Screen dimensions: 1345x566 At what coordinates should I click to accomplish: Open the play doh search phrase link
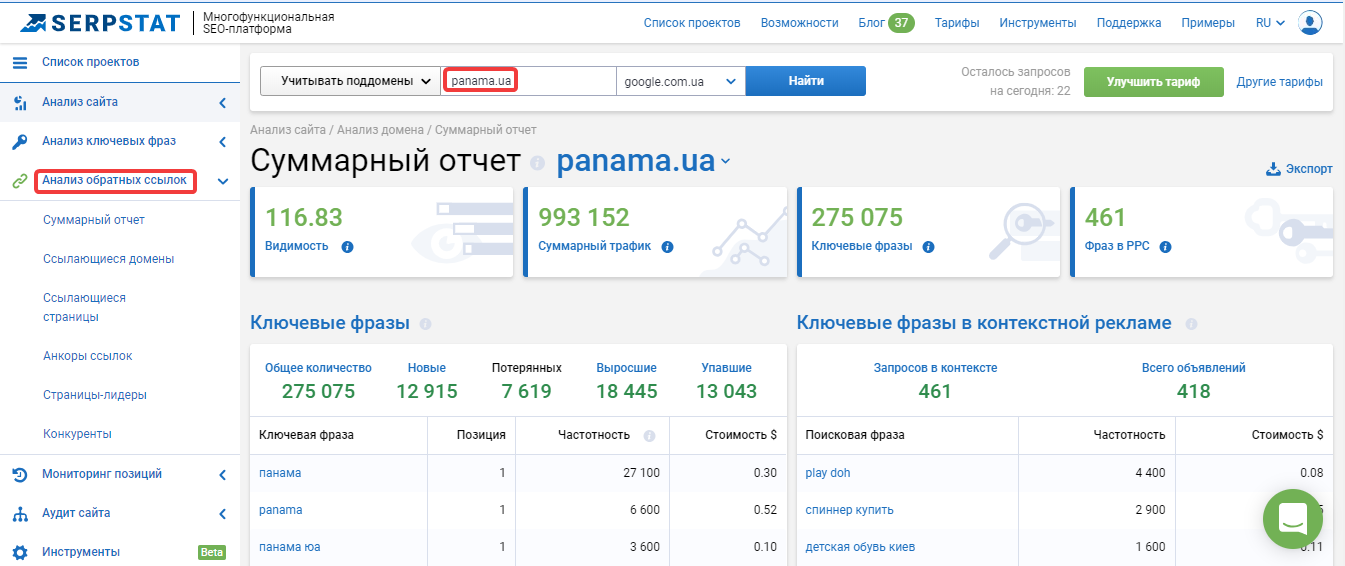tap(828, 473)
